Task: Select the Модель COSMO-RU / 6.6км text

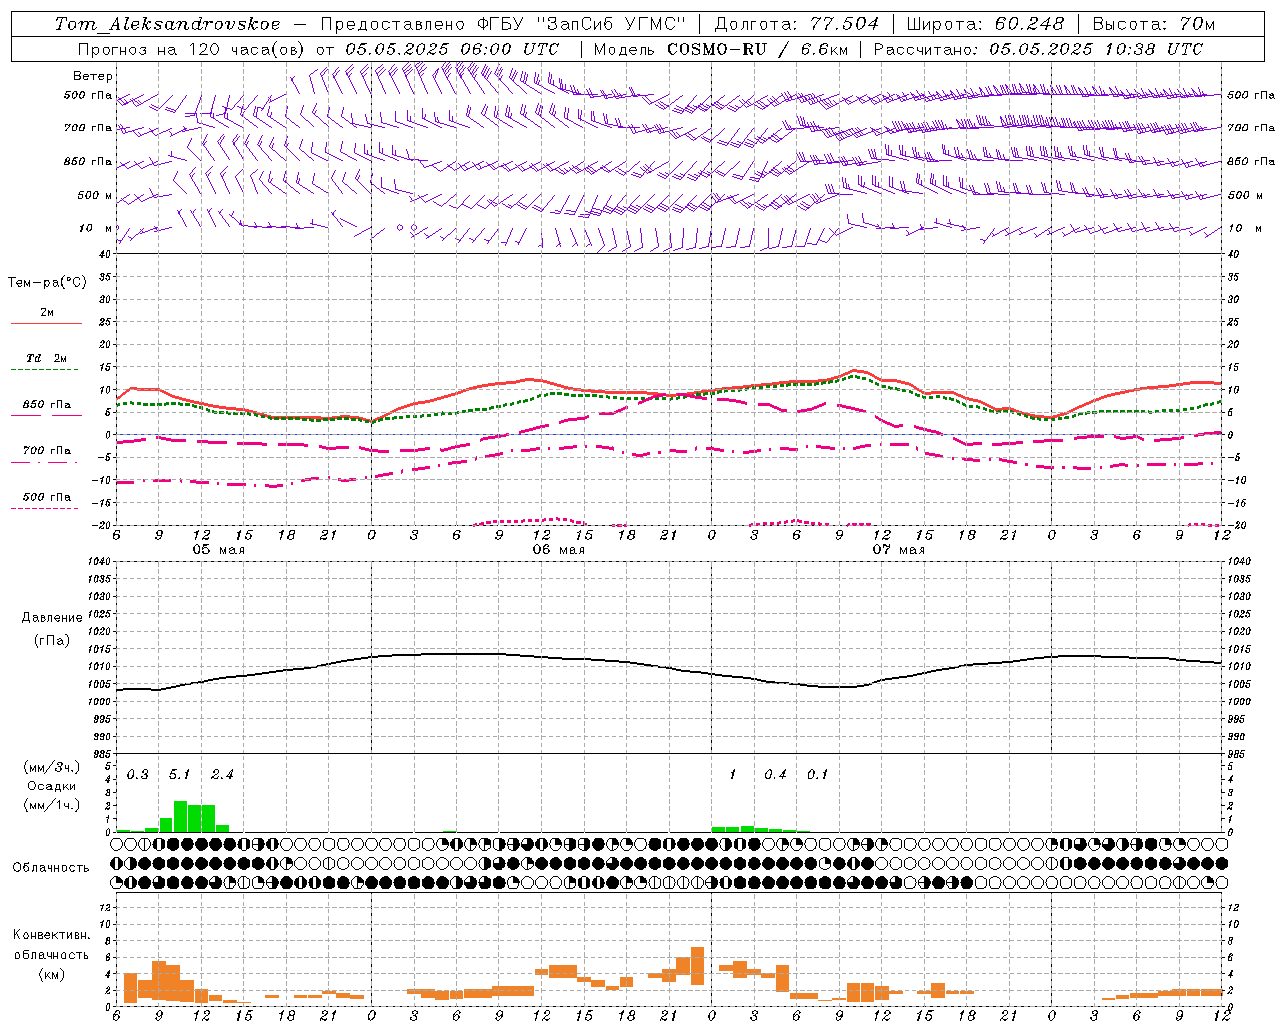Action: tap(719, 49)
